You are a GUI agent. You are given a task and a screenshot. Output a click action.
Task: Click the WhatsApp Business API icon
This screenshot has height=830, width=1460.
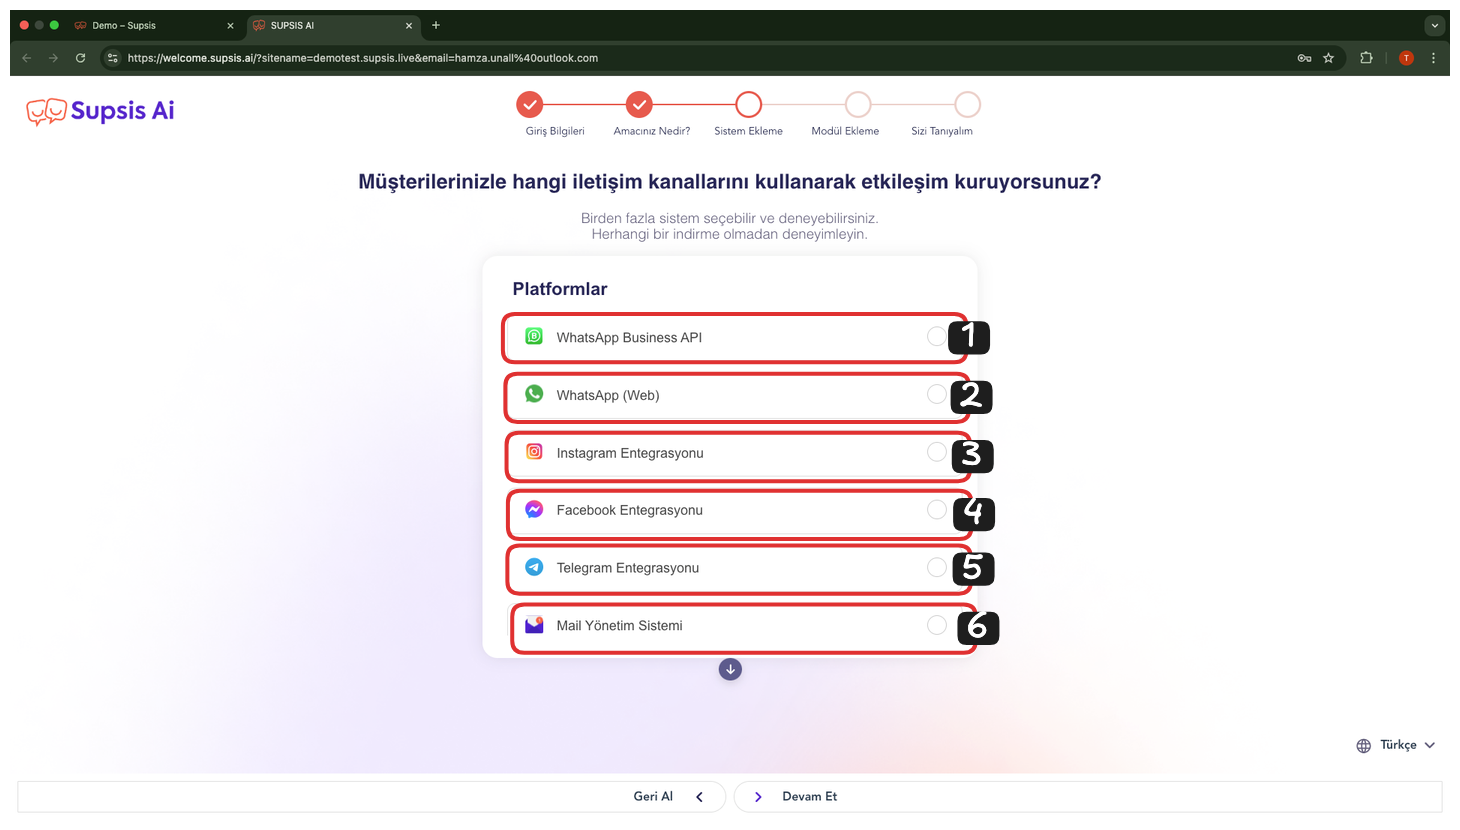coord(535,337)
